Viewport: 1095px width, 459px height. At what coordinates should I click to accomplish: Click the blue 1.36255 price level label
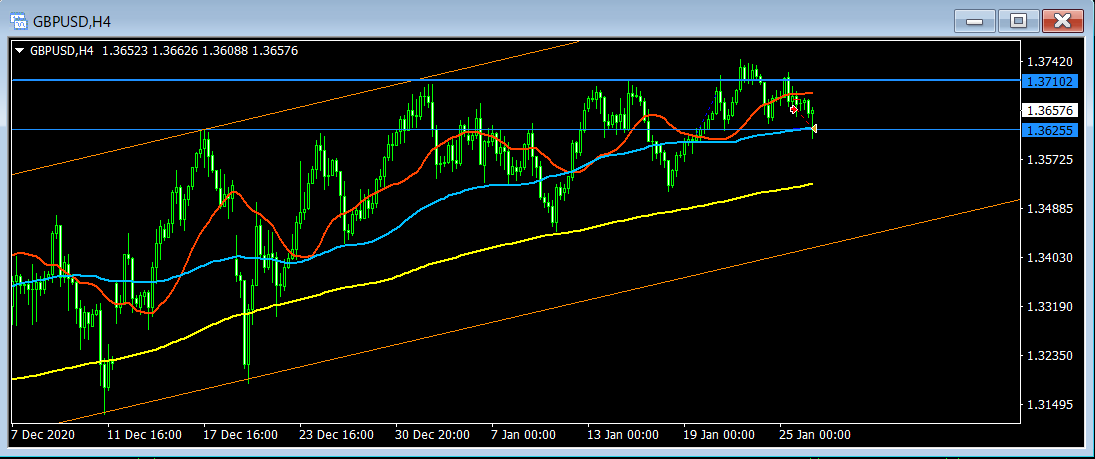(x=1050, y=130)
